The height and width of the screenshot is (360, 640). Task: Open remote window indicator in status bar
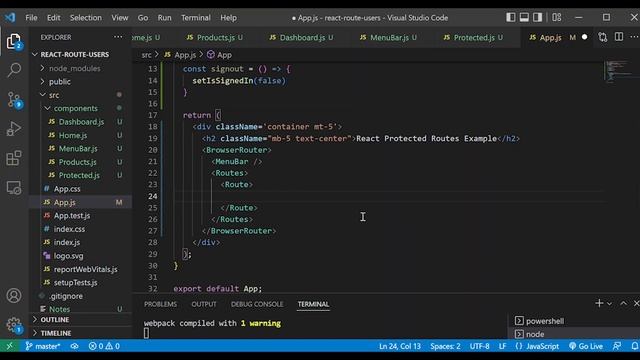pyautogui.click(x=9, y=346)
